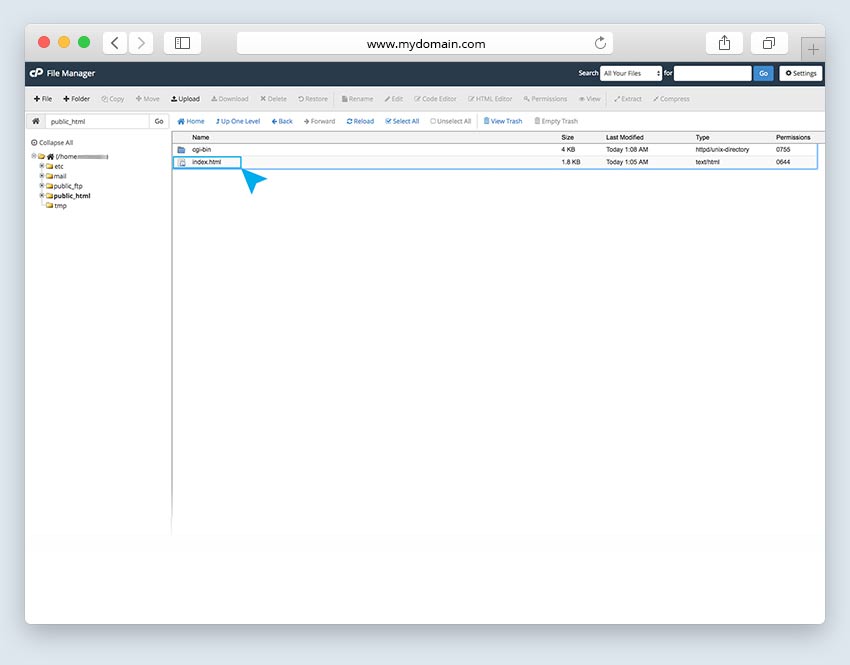Click the Upload toolbar button
The width and height of the screenshot is (850, 665).
click(x=185, y=99)
